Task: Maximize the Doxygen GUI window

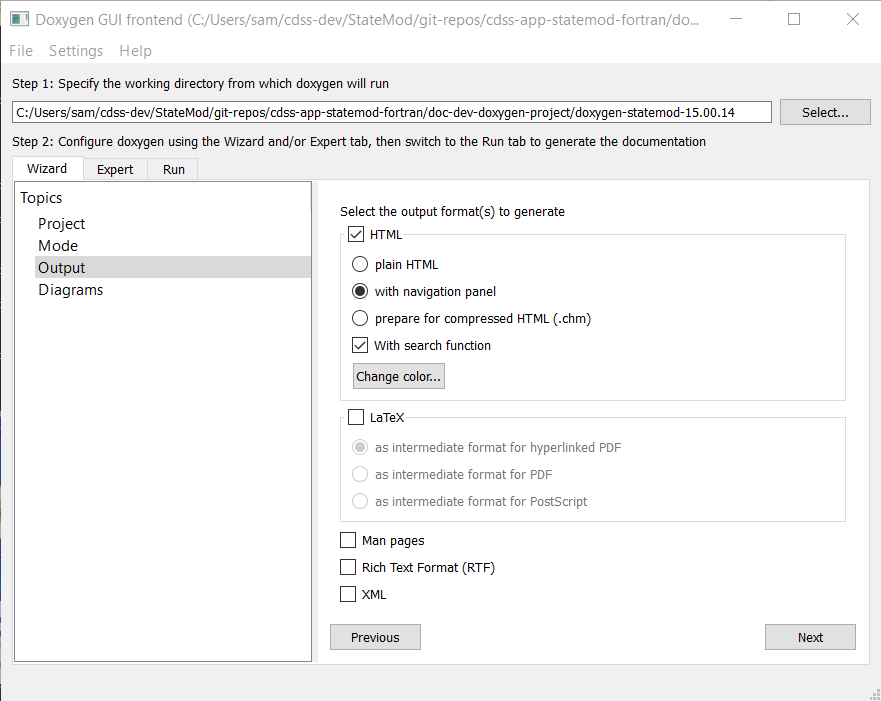Action: [x=794, y=19]
